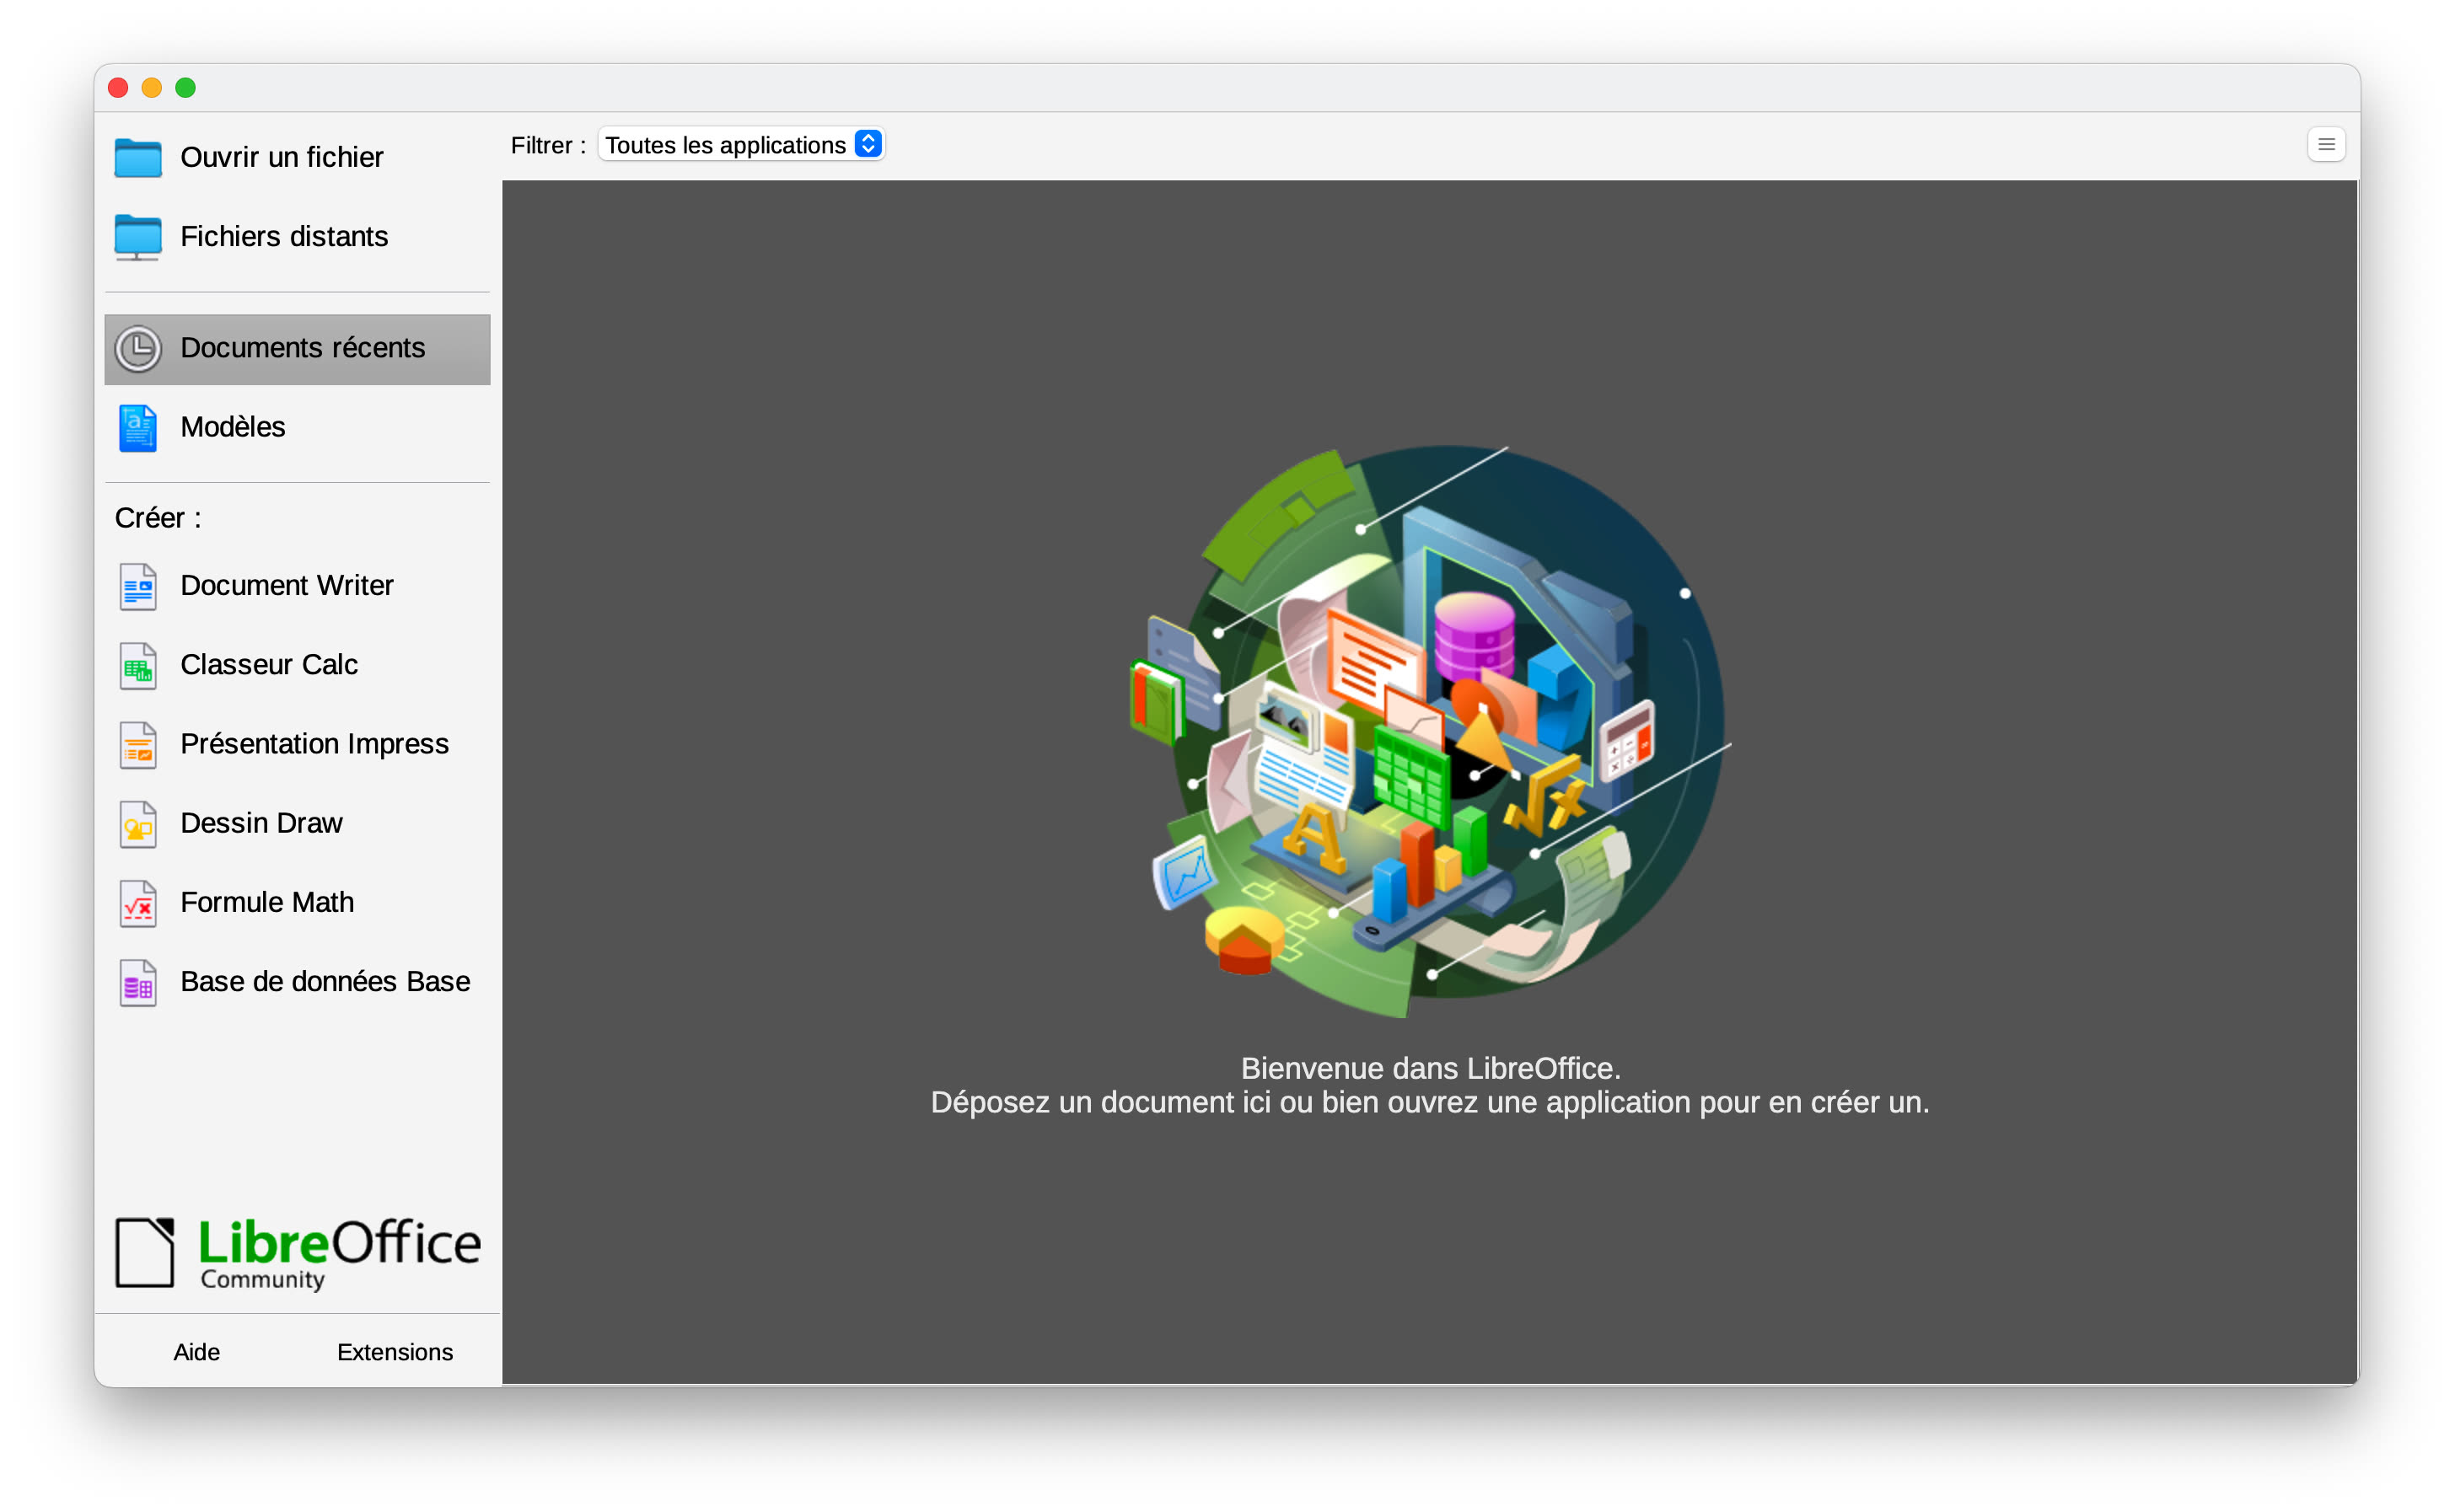Select the Ouvrir un fichier folder icon
Screen dimensions: 2455x1512
point(138,157)
